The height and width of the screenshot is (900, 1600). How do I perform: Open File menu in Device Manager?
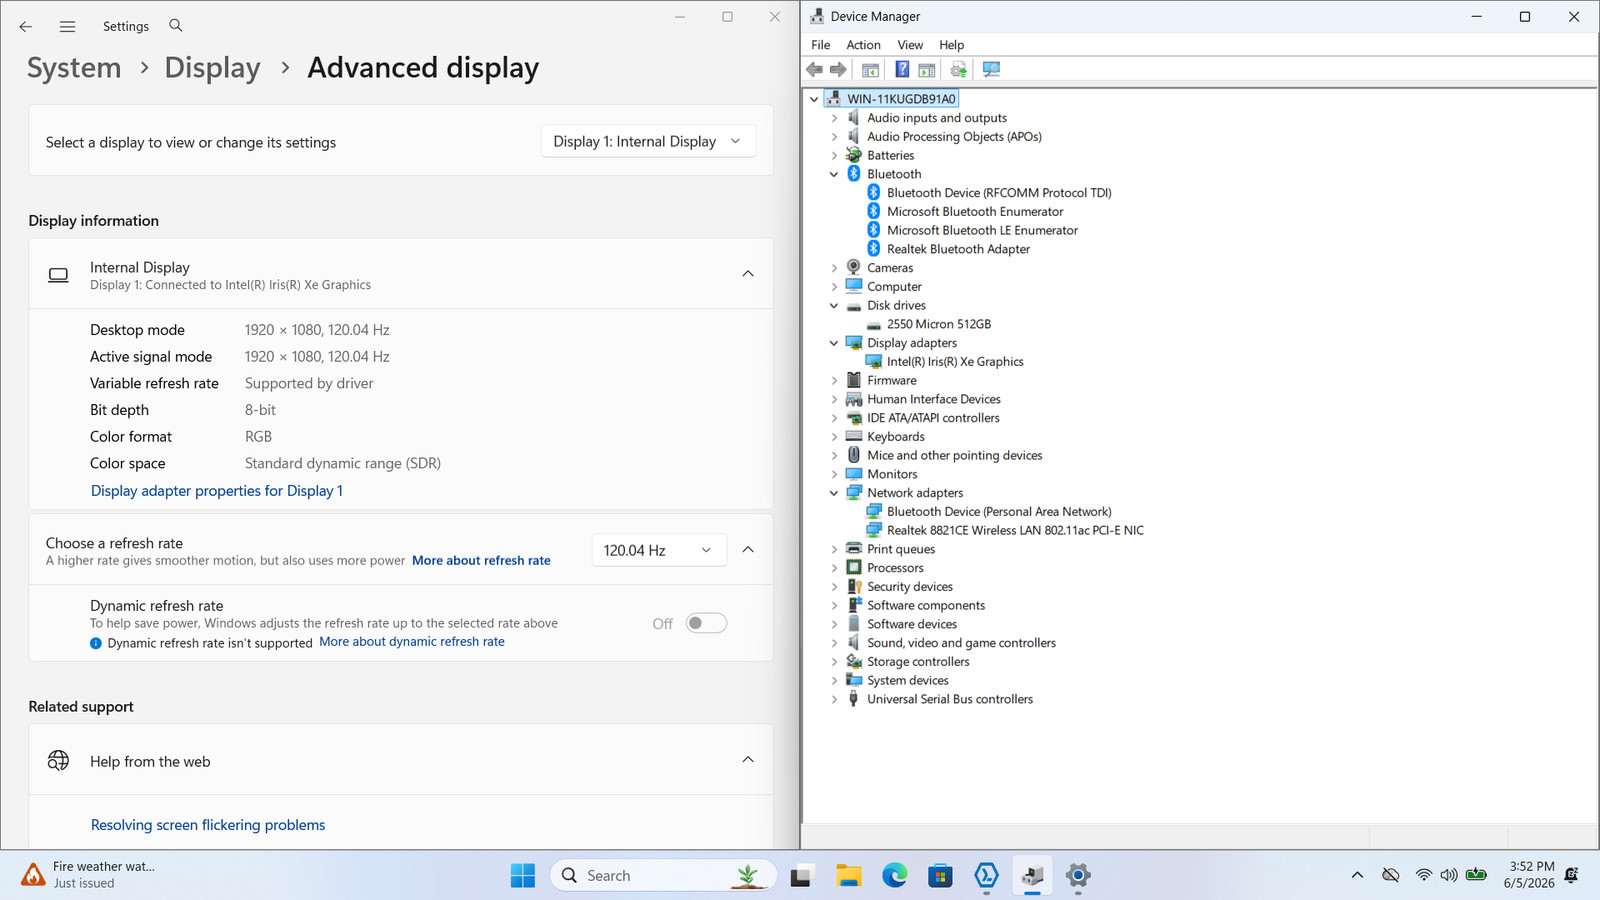click(821, 45)
